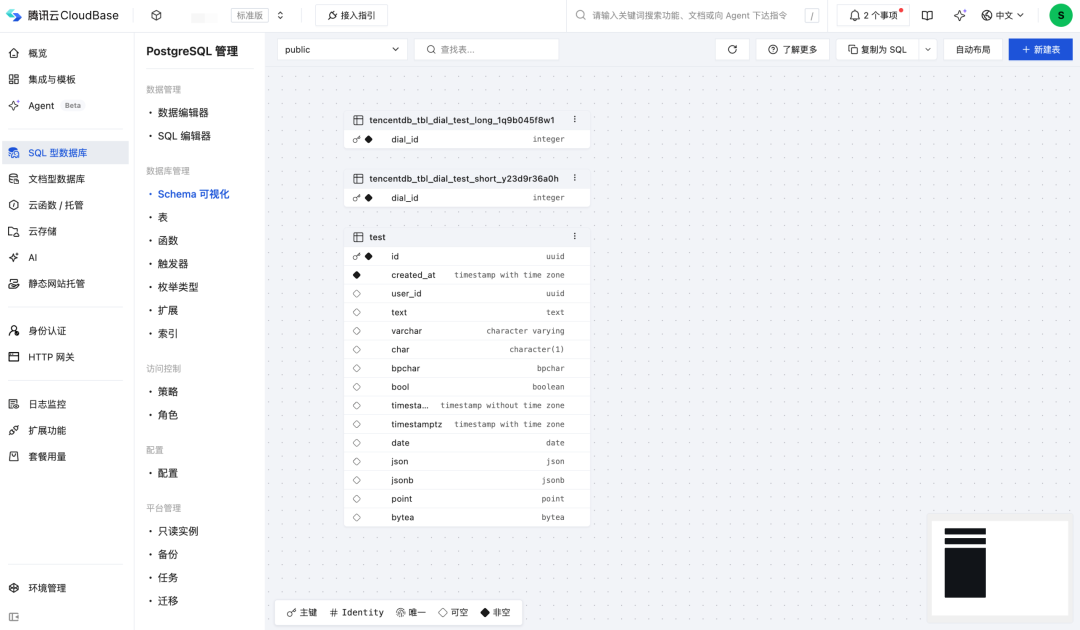Open 静态网站托管 in the sidebar
1080x630 pixels.
[x=65, y=284]
